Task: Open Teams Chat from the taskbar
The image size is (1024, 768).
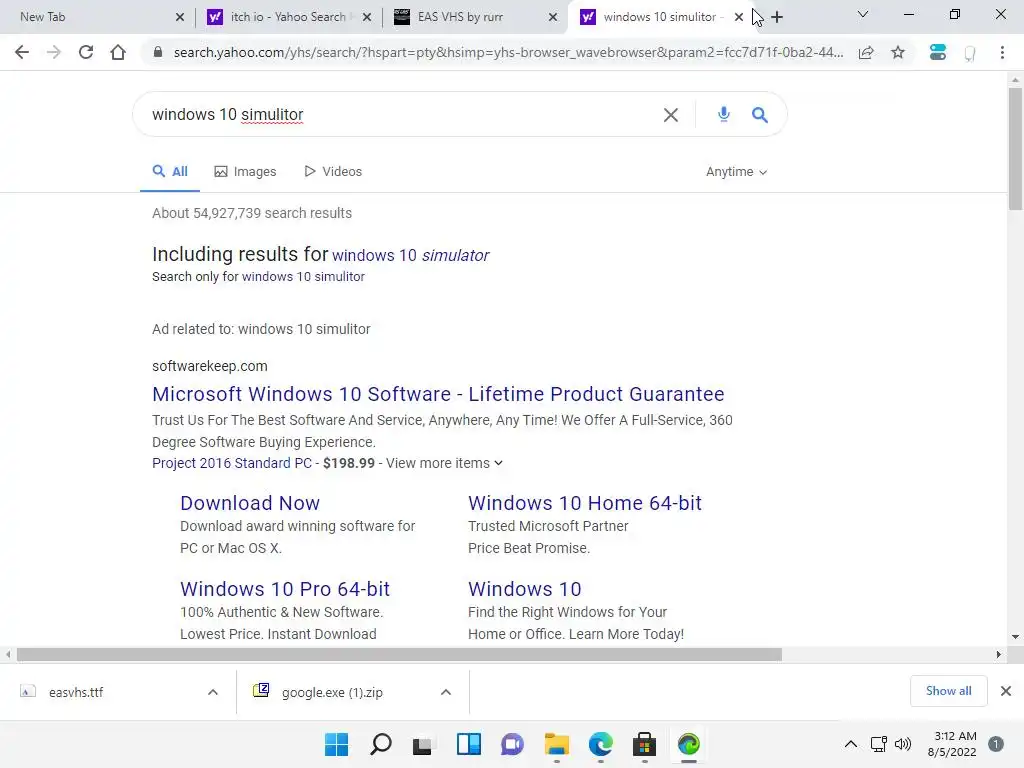Action: point(513,744)
